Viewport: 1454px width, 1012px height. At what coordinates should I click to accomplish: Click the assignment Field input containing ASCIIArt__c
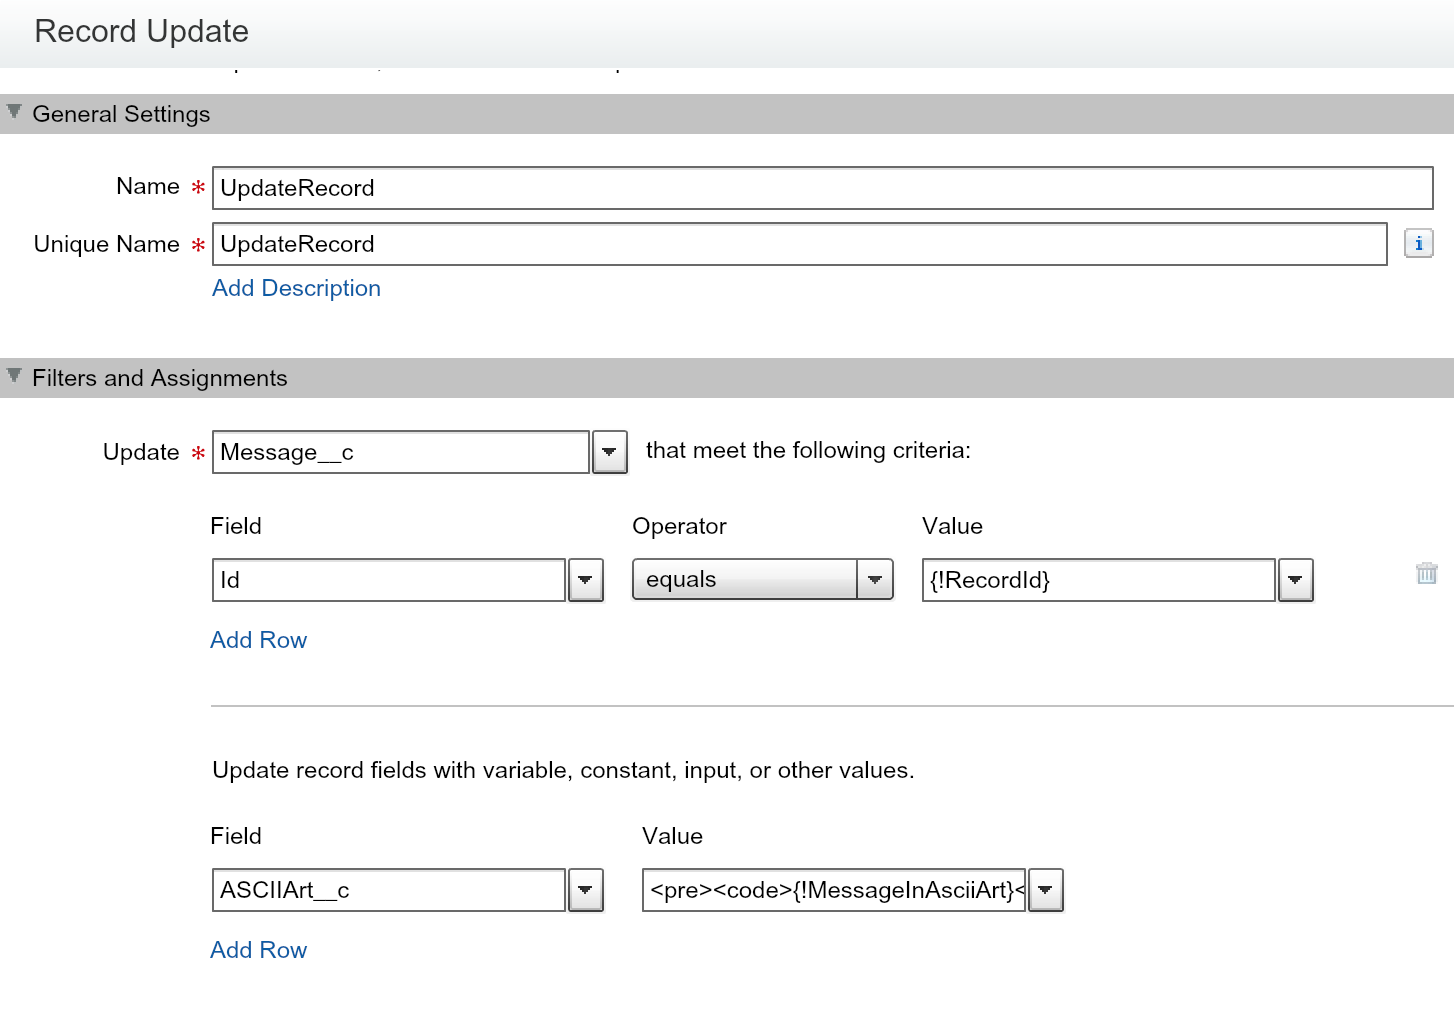(x=388, y=890)
